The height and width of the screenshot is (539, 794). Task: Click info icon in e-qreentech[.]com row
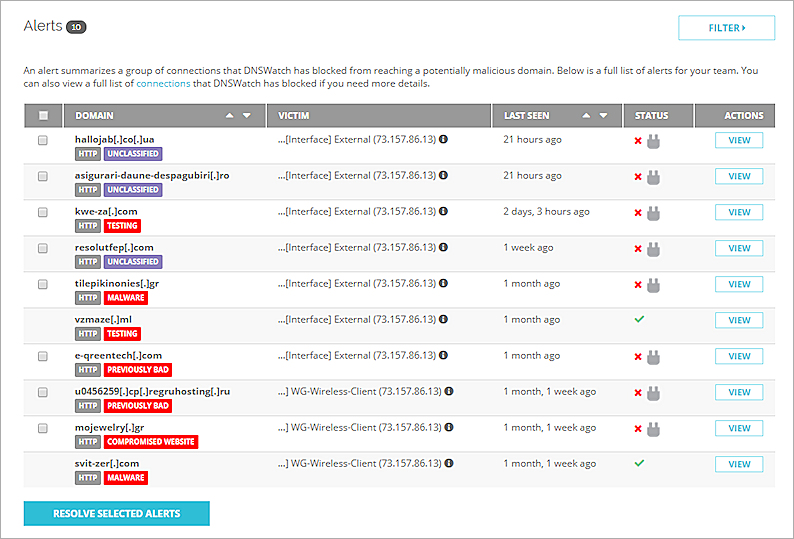[x=443, y=356]
